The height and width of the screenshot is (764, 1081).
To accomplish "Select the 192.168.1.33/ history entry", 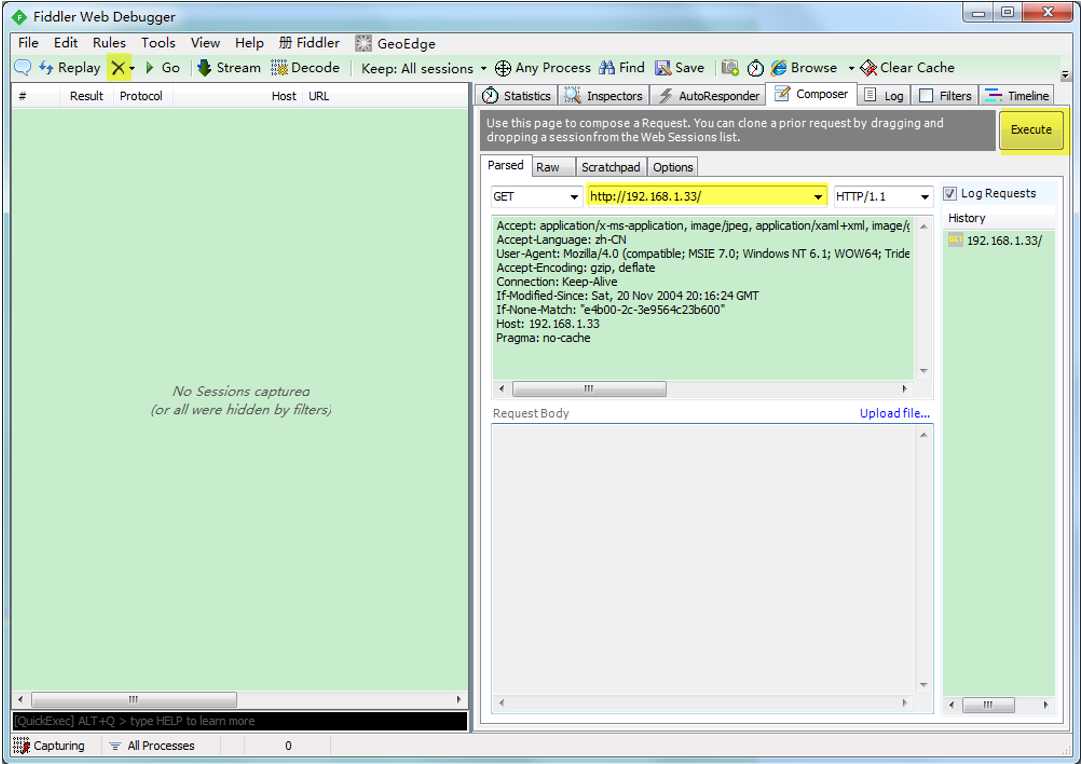I will (x=996, y=240).
